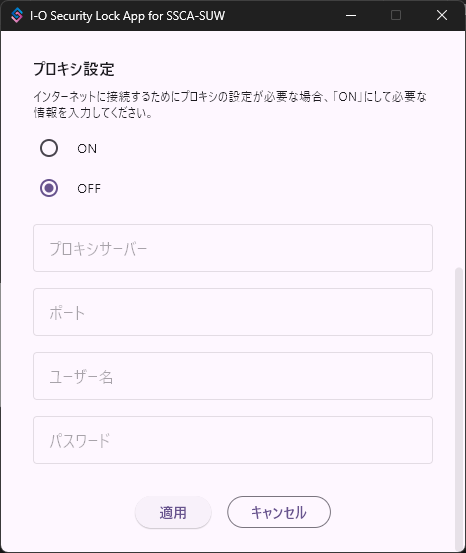
Task: Close the proxy settings window
Action: pos(442,16)
